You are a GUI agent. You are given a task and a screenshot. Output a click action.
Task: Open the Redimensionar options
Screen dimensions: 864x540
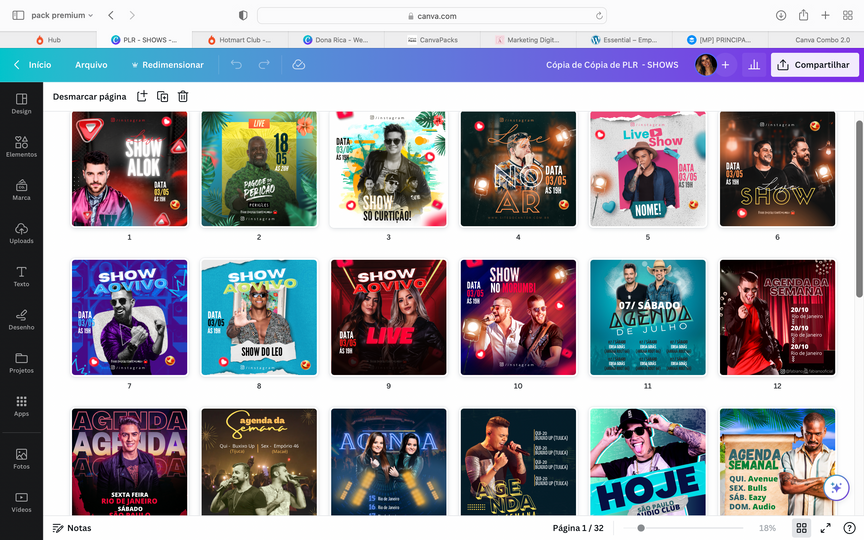click(167, 65)
